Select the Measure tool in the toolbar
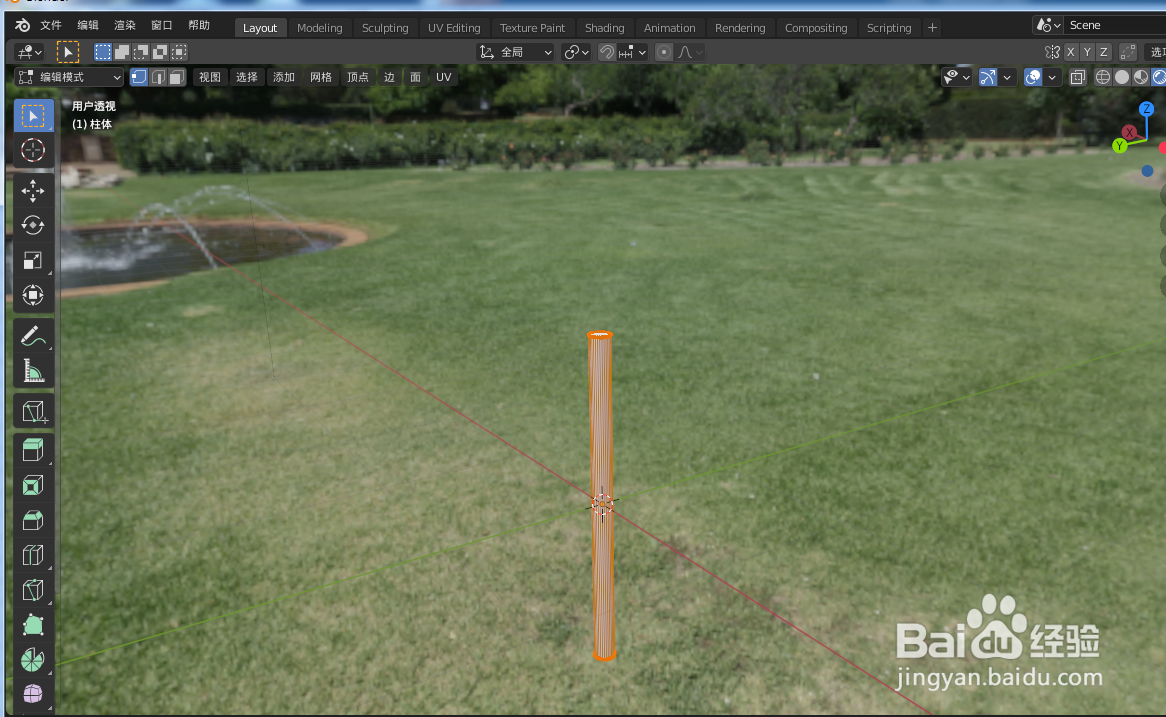 click(x=33, y=370)
